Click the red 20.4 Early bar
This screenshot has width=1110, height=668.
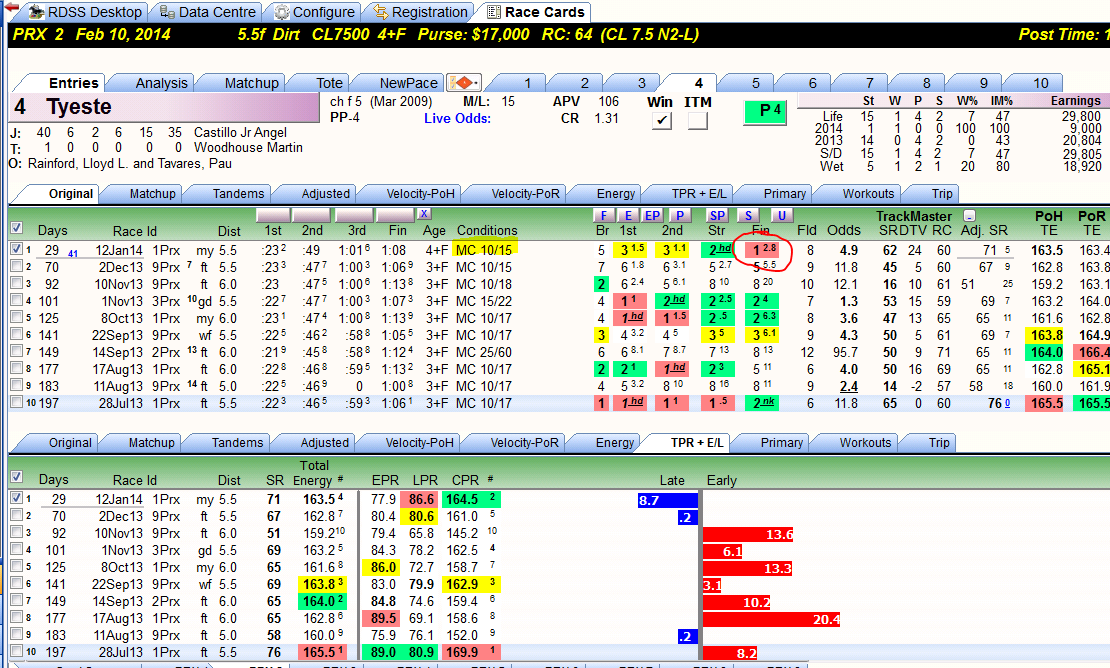click(772, 619)
